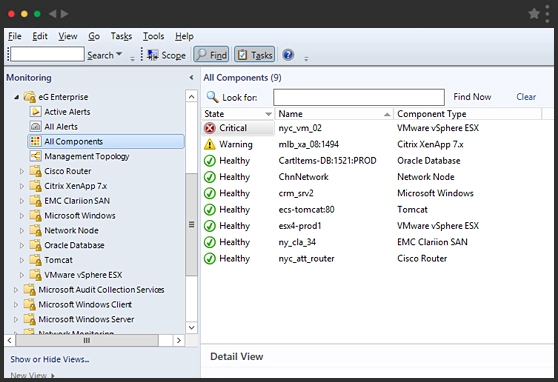Click Show or Hide Views link
This screenshot has height=382, width=558.
[49, 359]
